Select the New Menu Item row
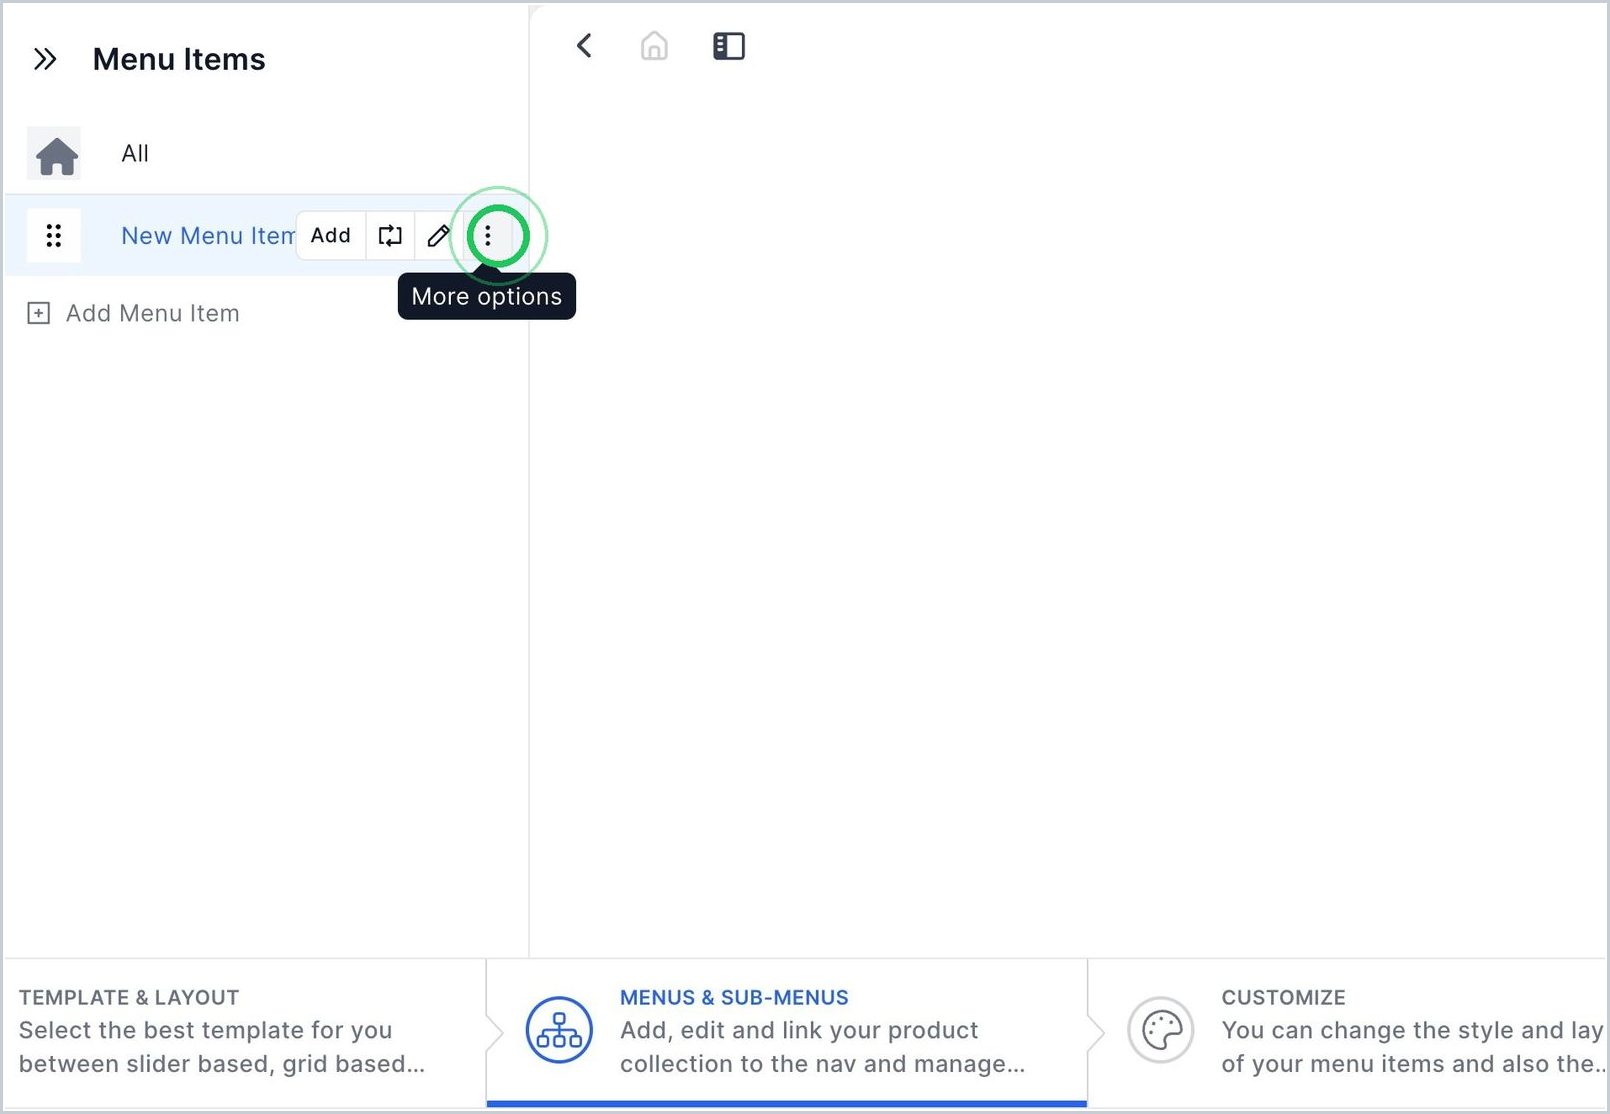The image size is (1610, 1114). click(x=266, y=236)
